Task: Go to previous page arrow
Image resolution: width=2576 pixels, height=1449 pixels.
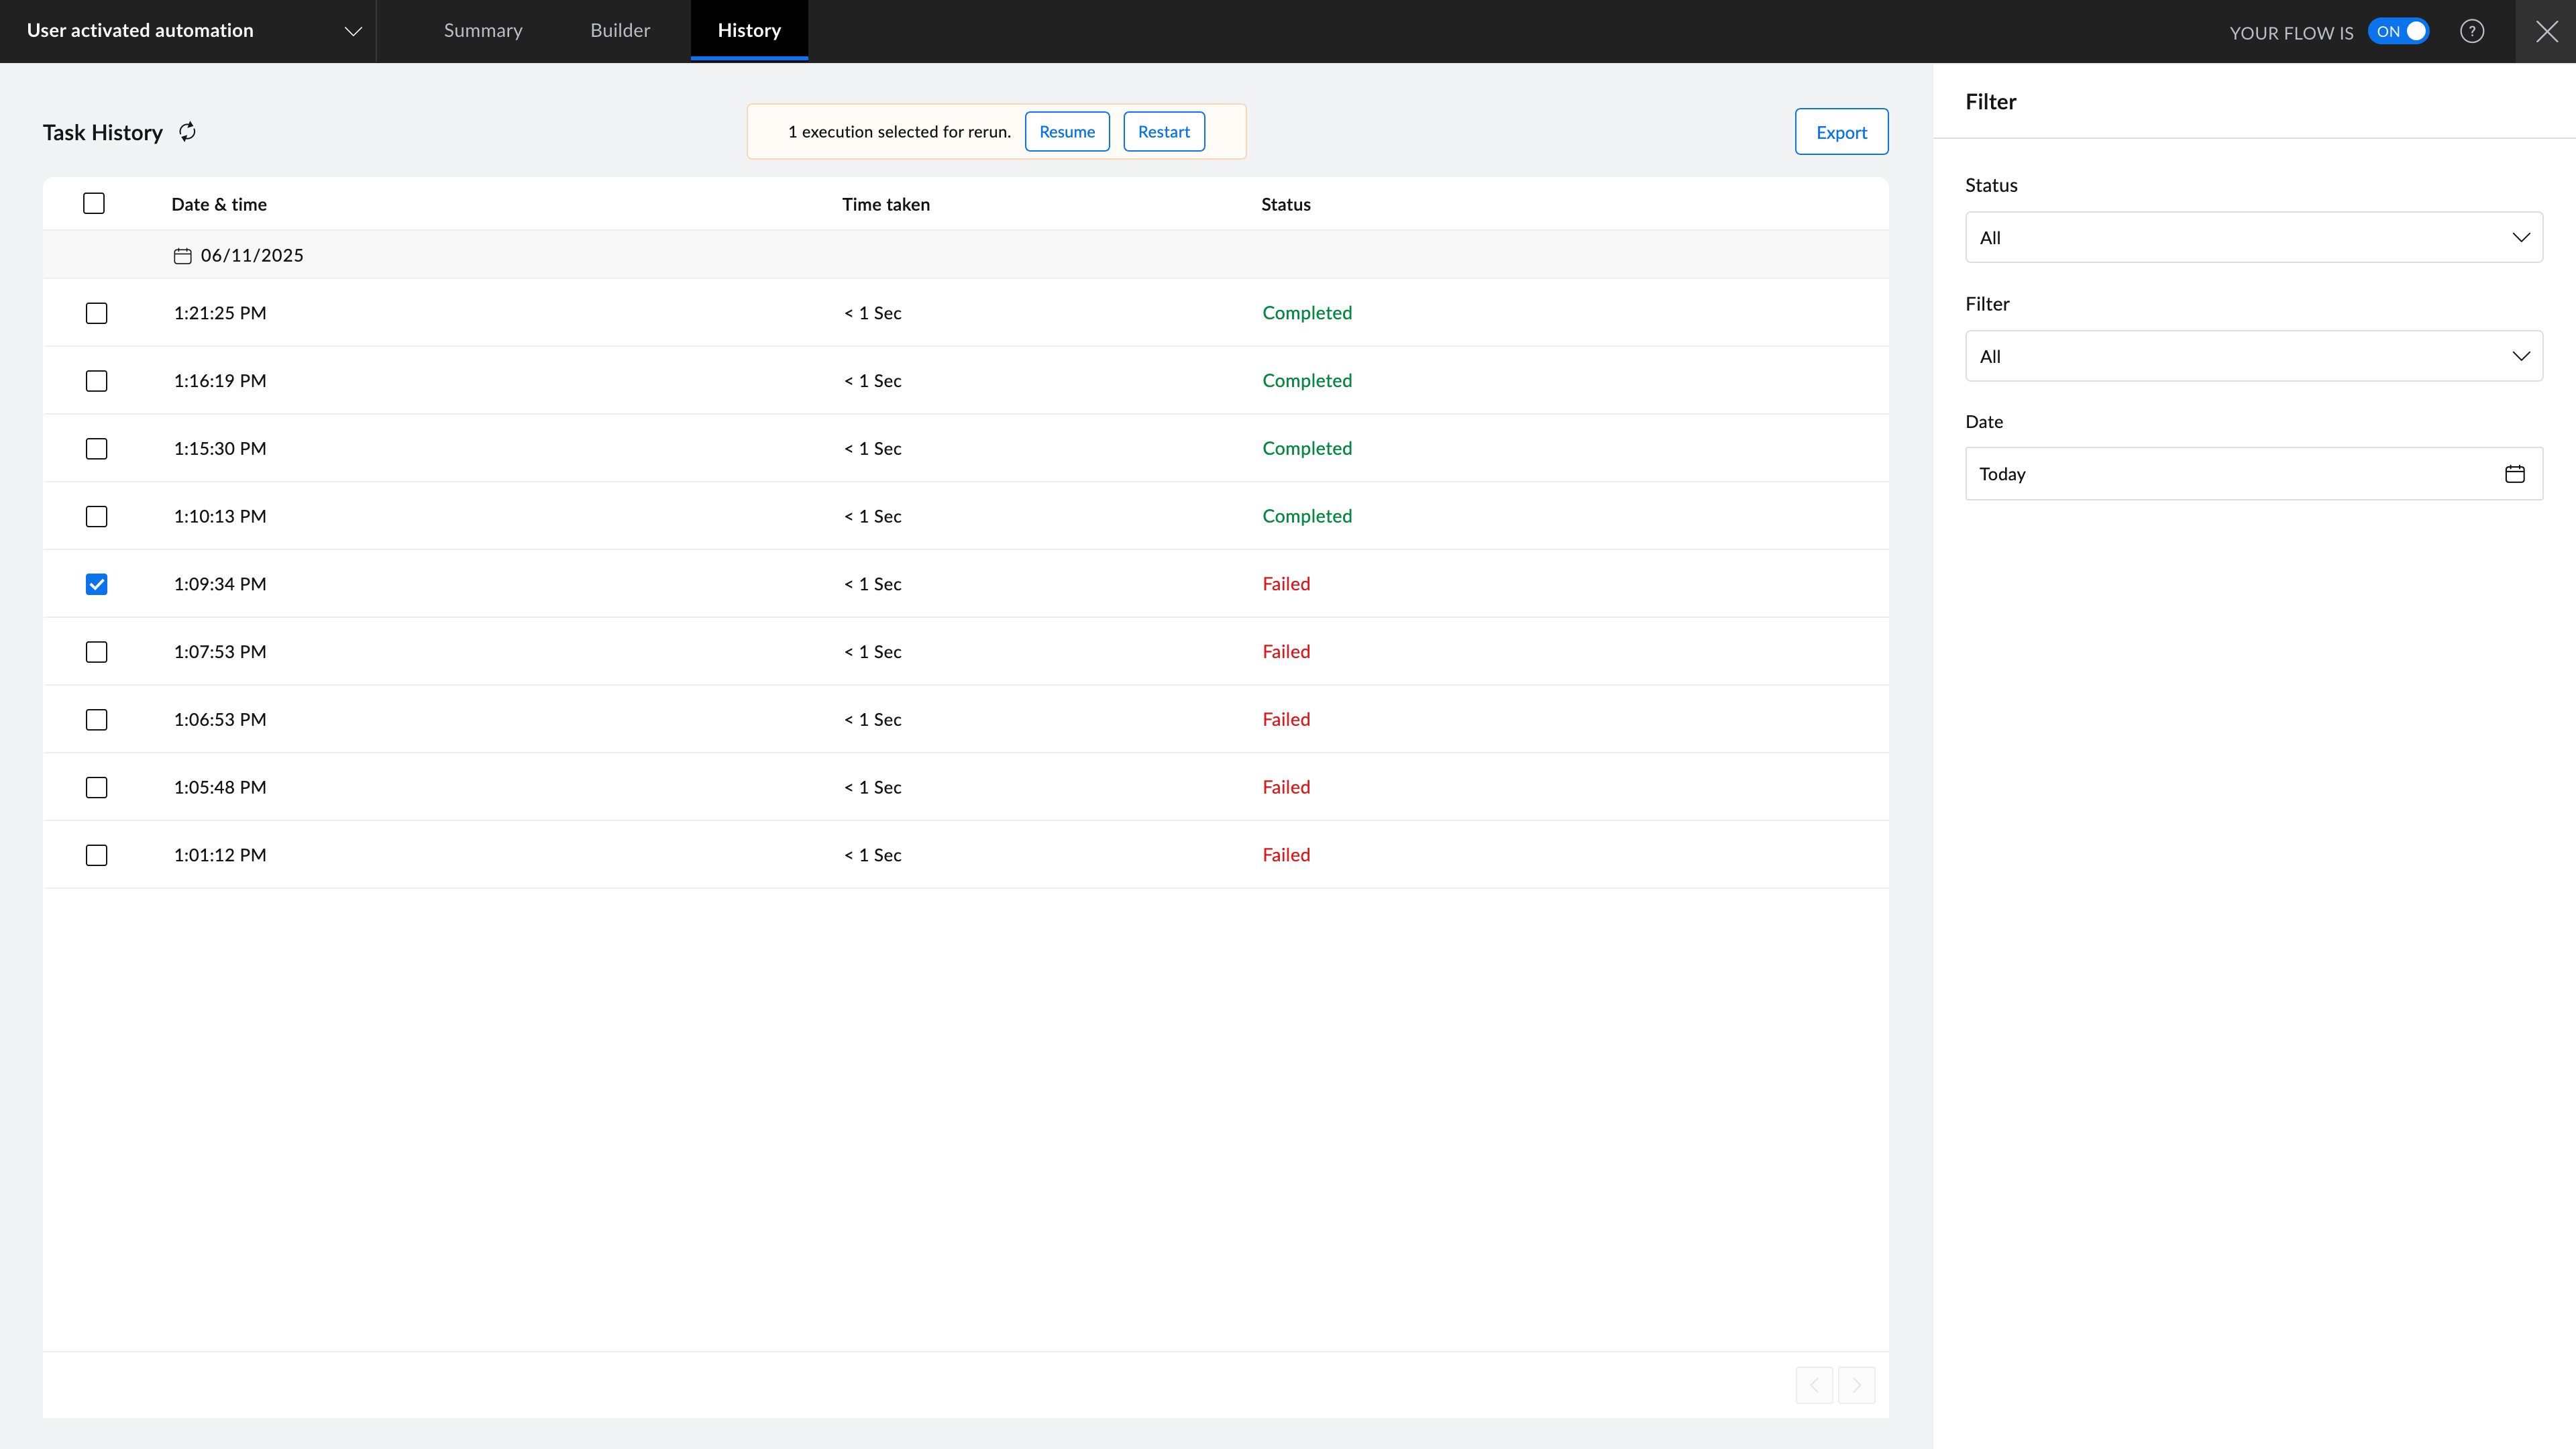Action: tap(1814, 1385)
